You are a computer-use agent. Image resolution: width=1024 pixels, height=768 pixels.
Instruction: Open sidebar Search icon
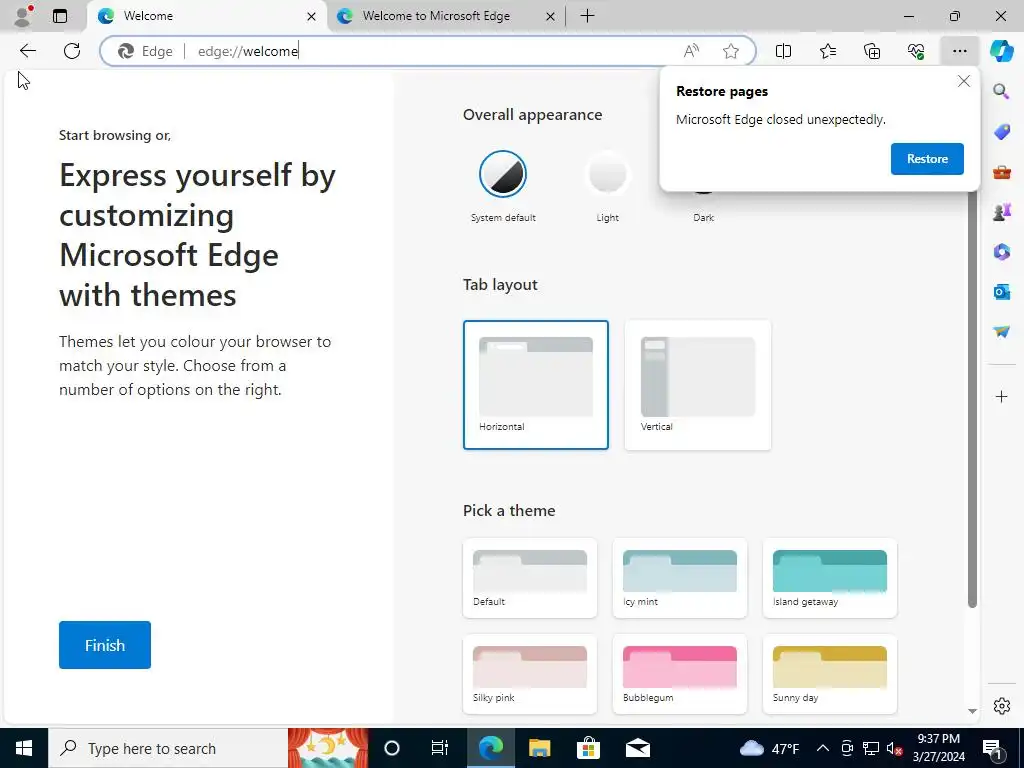(x=1001, y=91)
